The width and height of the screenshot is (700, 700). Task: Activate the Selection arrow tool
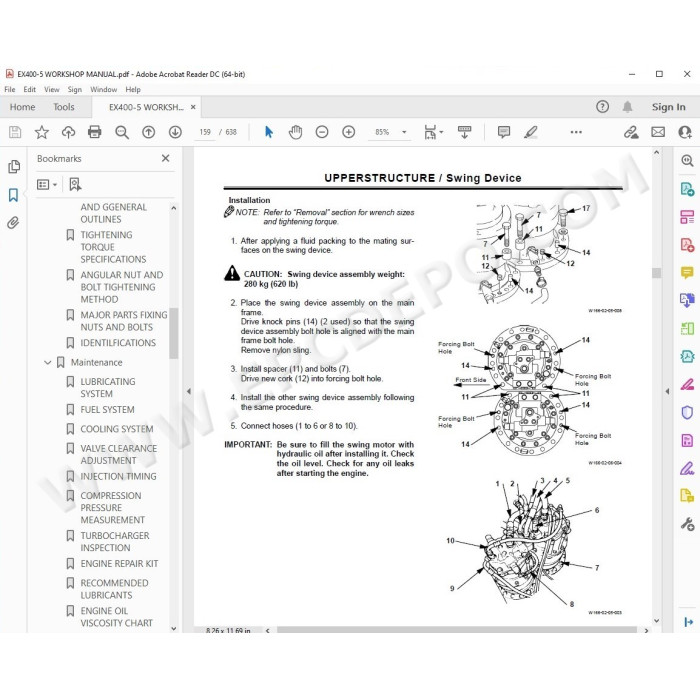point(269,132)
